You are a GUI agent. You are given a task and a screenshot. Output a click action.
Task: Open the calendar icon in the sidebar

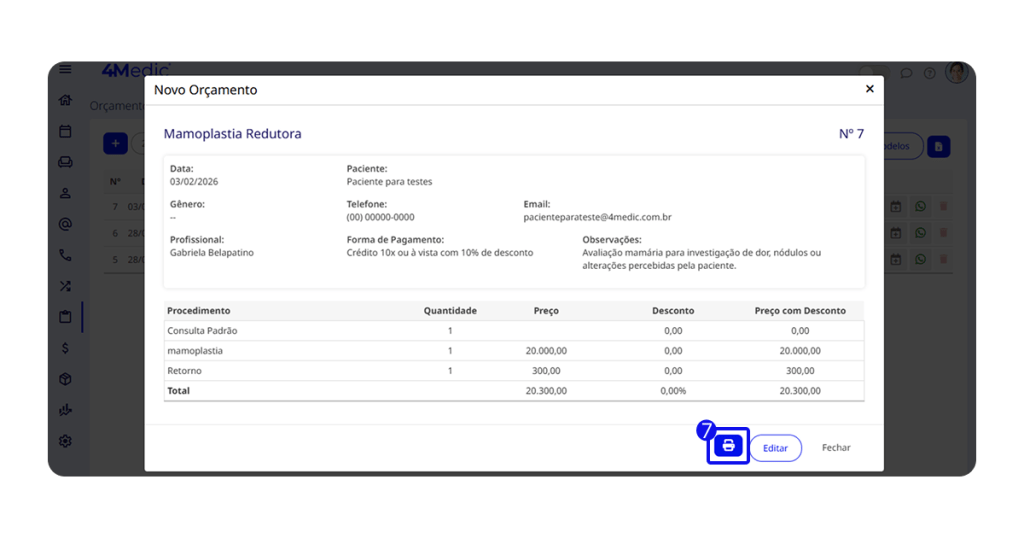[65, 131]
